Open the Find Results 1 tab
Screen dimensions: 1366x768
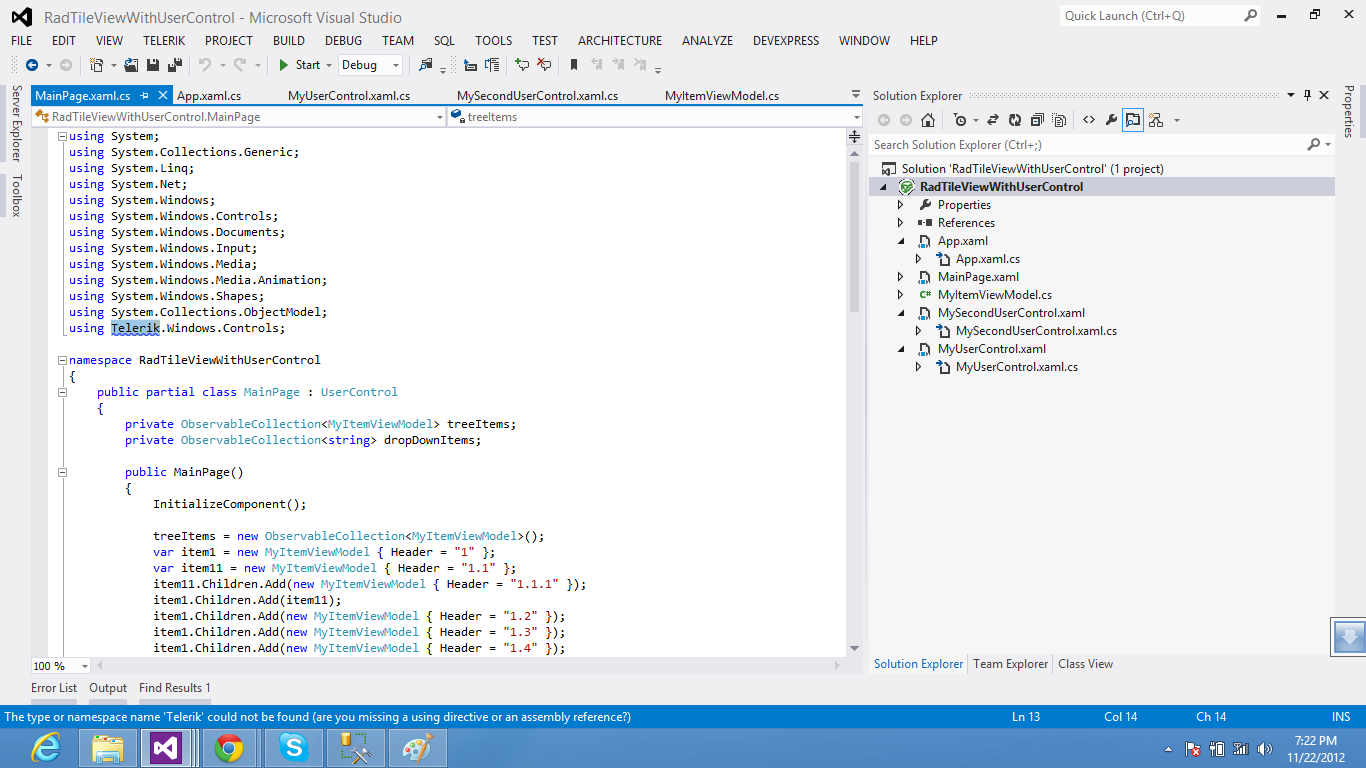[175, 688]
